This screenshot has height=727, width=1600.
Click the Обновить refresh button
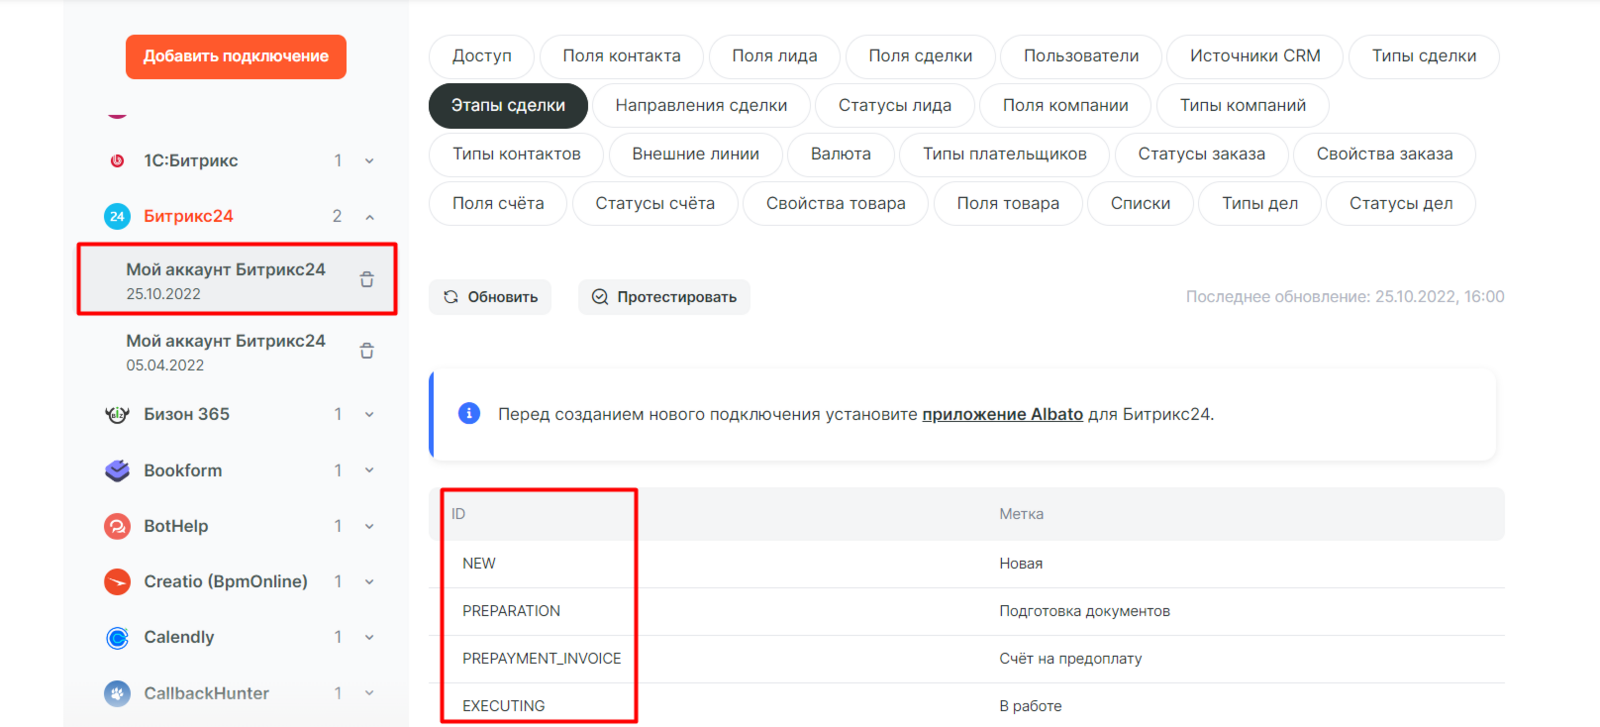point(490,297)
